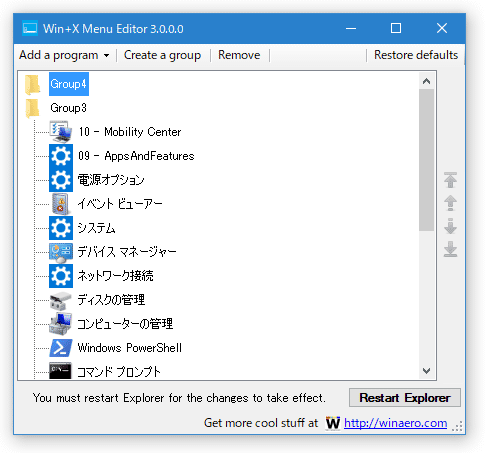The width and height of the screenshot is (485, 453).
Task: Click the move-to-top arrow icon
Action: point(450,180)
